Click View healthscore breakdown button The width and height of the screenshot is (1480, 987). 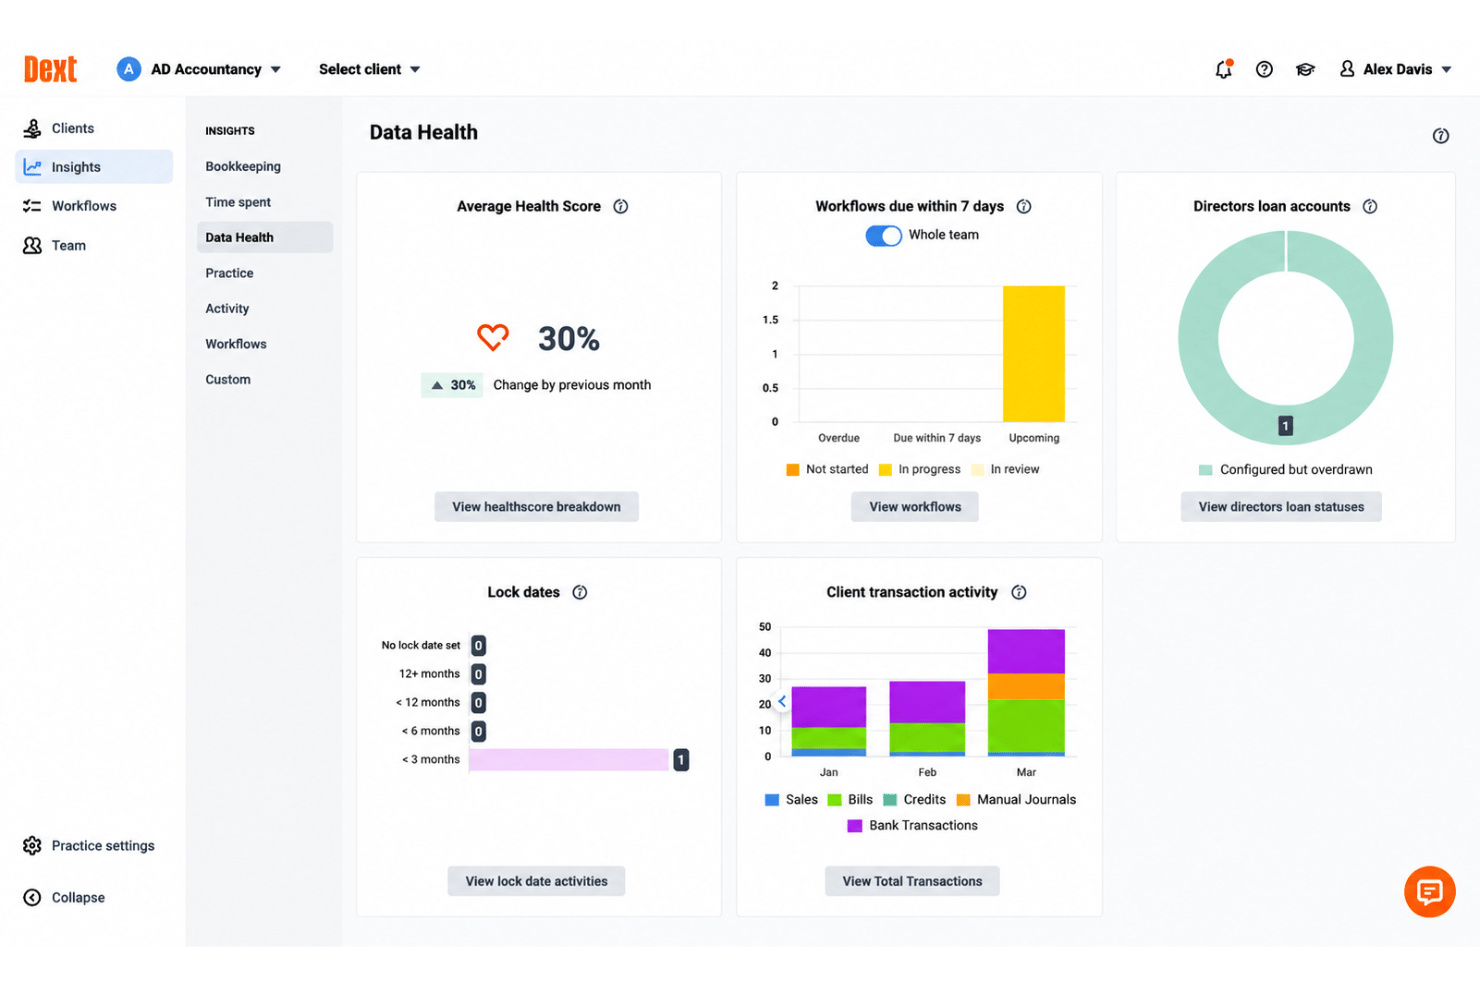click(x=536, y=507)
